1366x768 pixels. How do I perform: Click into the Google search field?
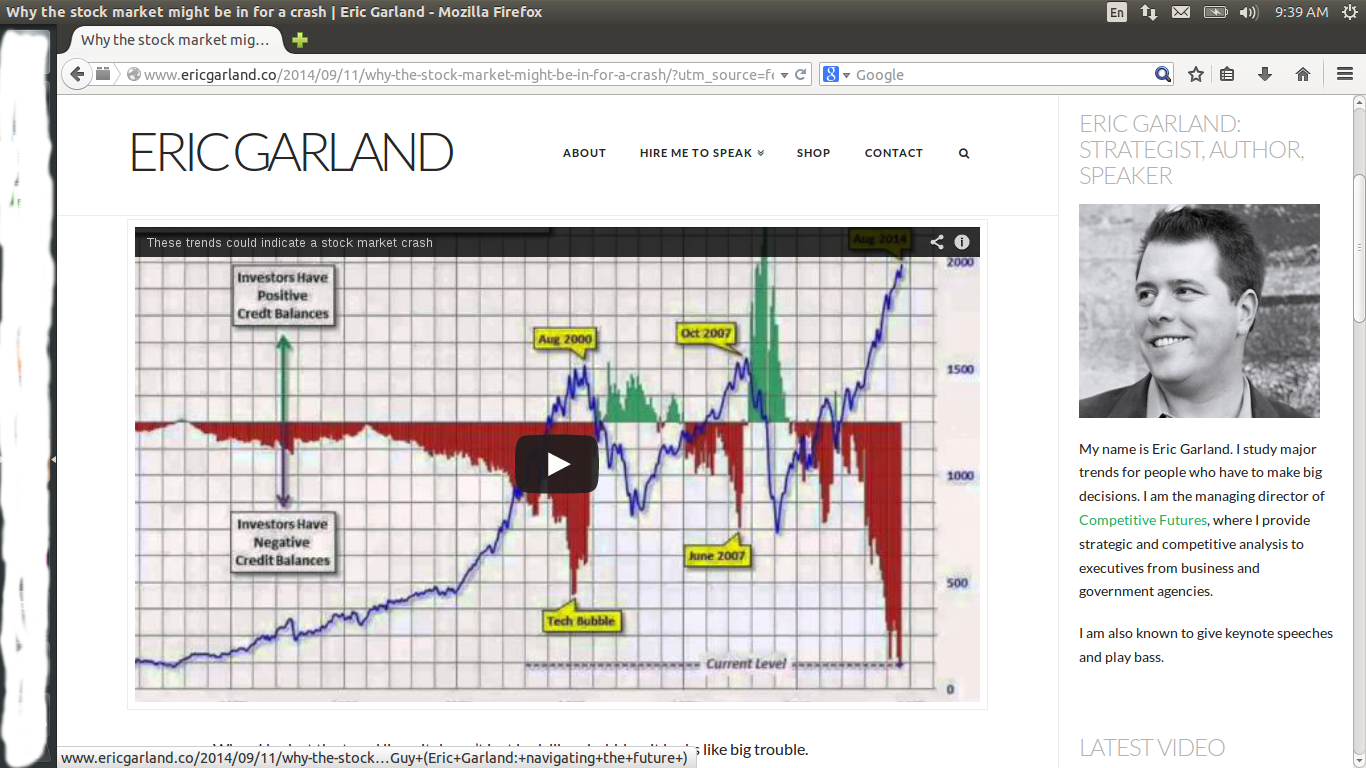tap(1003, 75)
